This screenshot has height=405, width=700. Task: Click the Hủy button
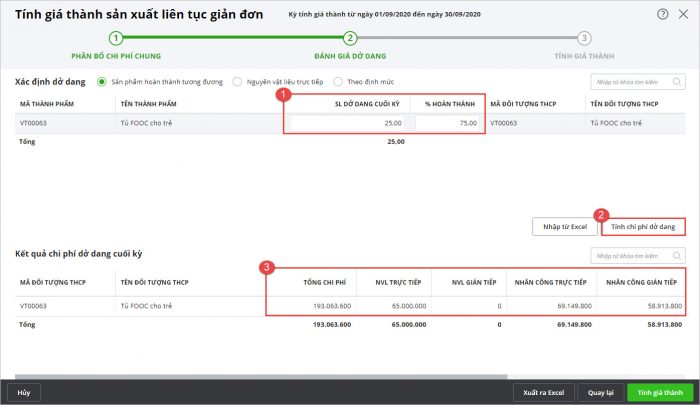25,392
